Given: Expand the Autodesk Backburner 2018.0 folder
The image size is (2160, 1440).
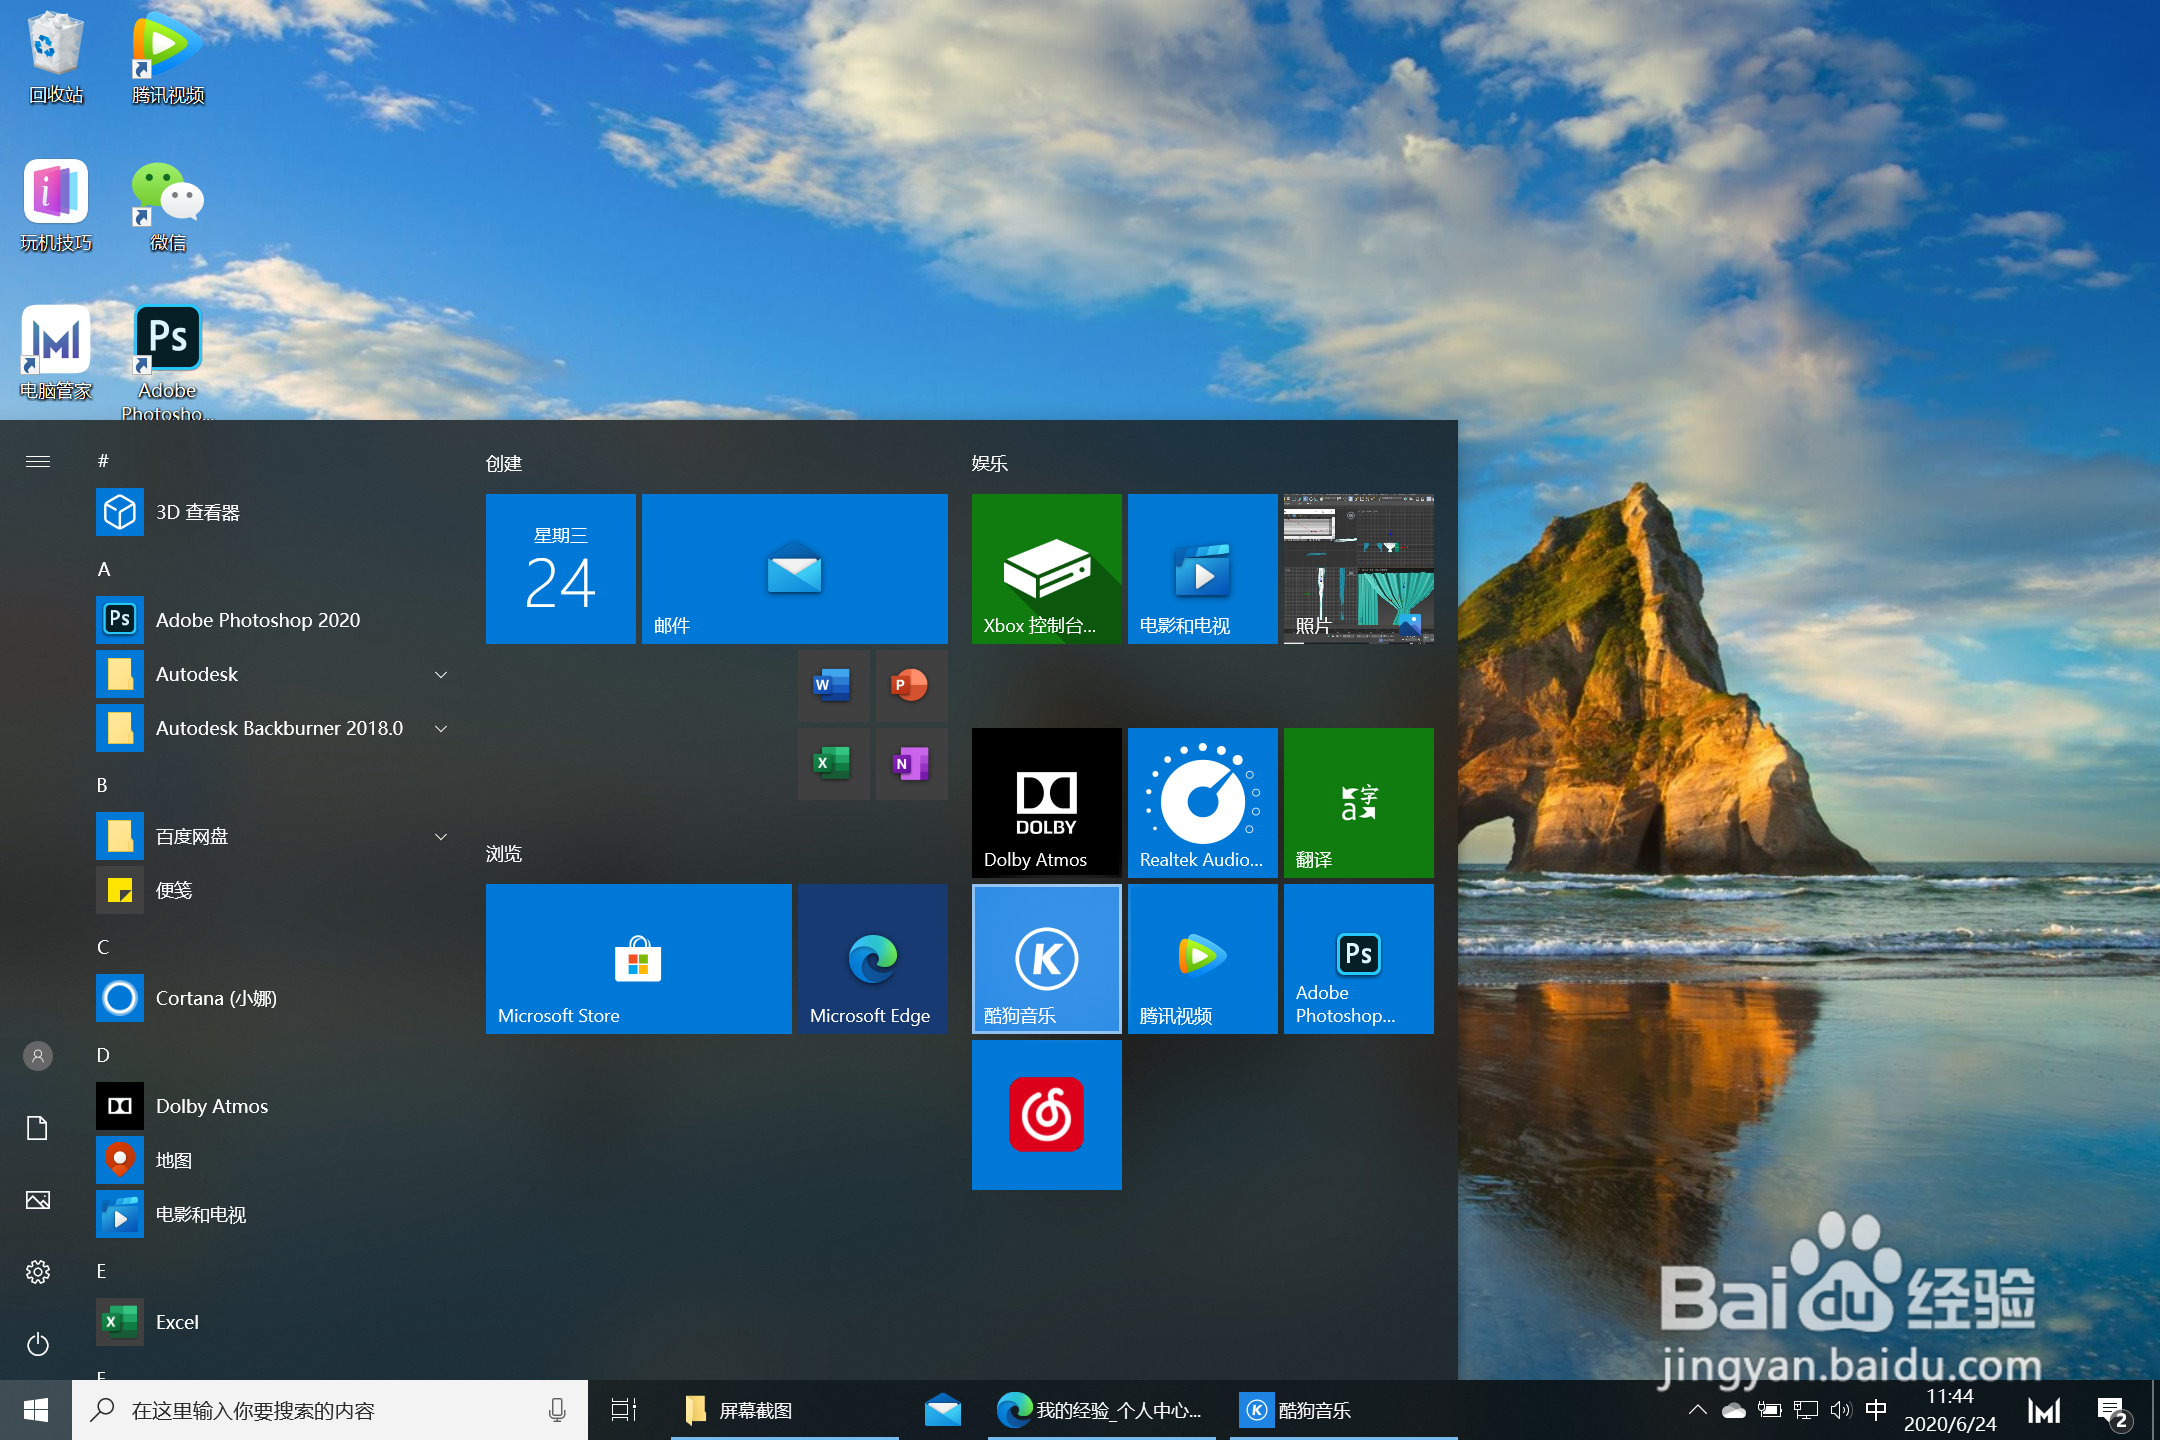Looking at the screenshot, I should [x=441, y=728].
